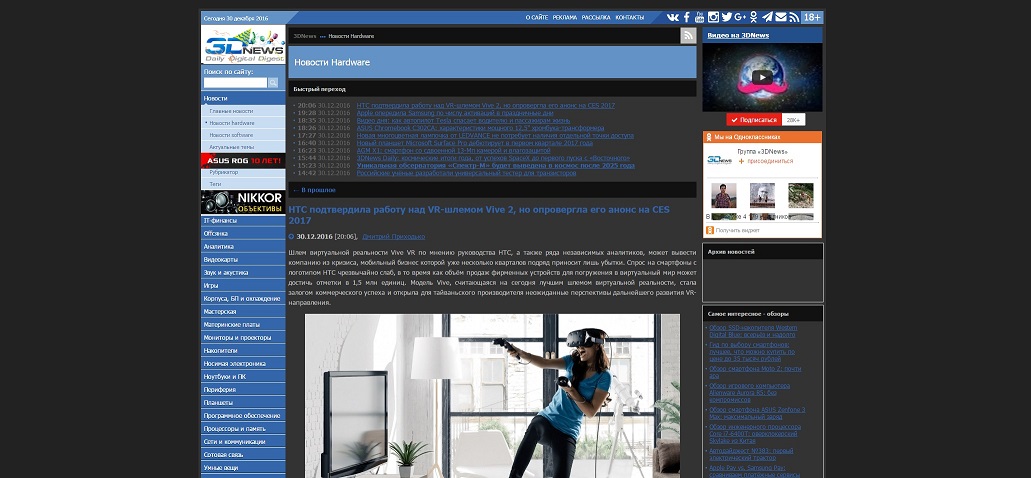The image size is (1031, 478).
Task: Open the ASUS Zenfone 3 Max review
Action: coord(757,413)
